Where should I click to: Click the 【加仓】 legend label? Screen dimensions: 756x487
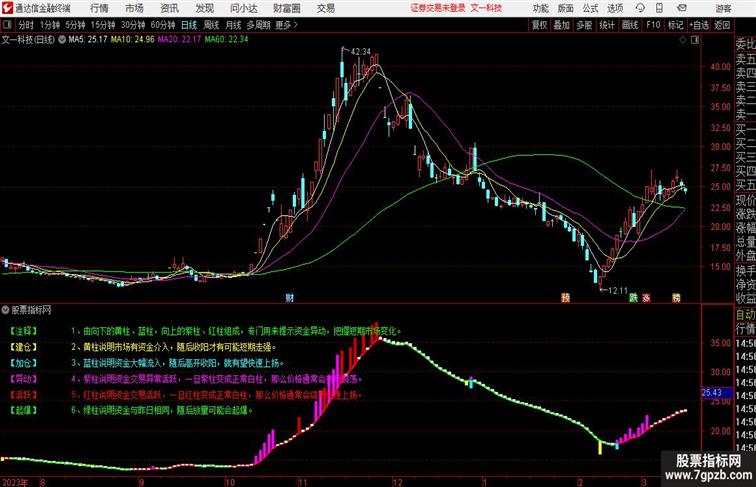coord(24,363)
